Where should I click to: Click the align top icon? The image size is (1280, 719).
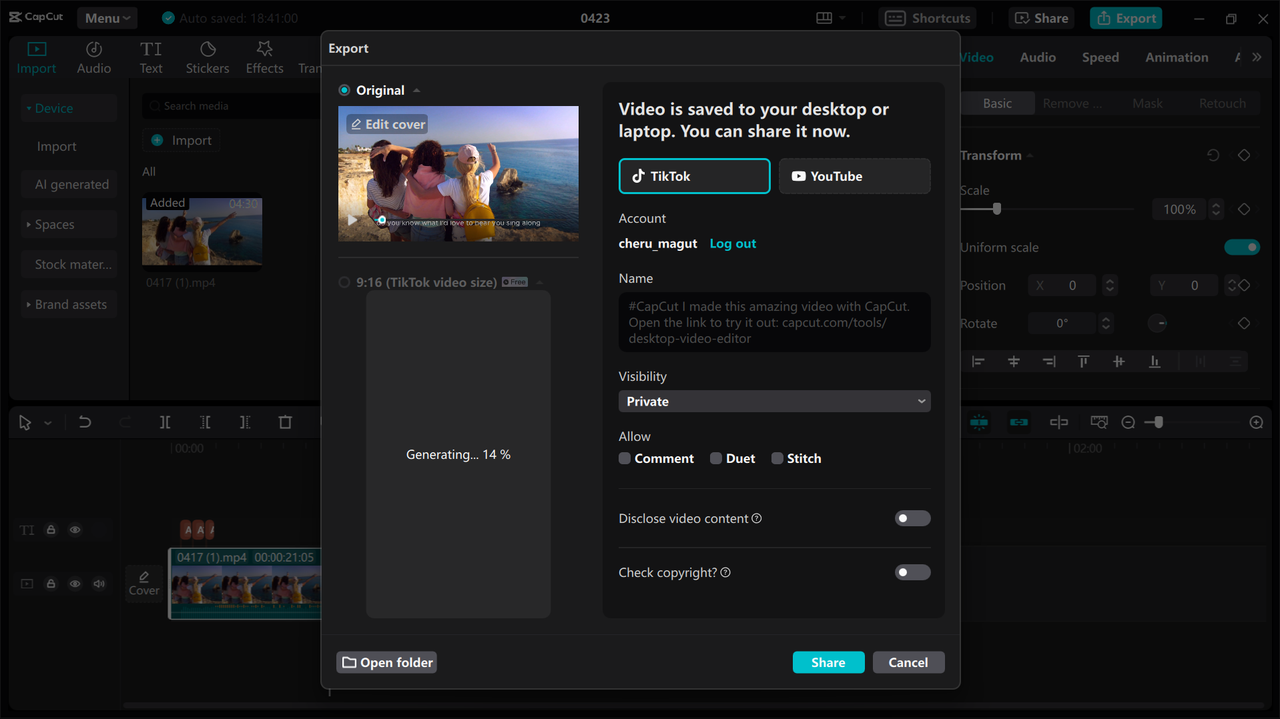[1083, 361]
